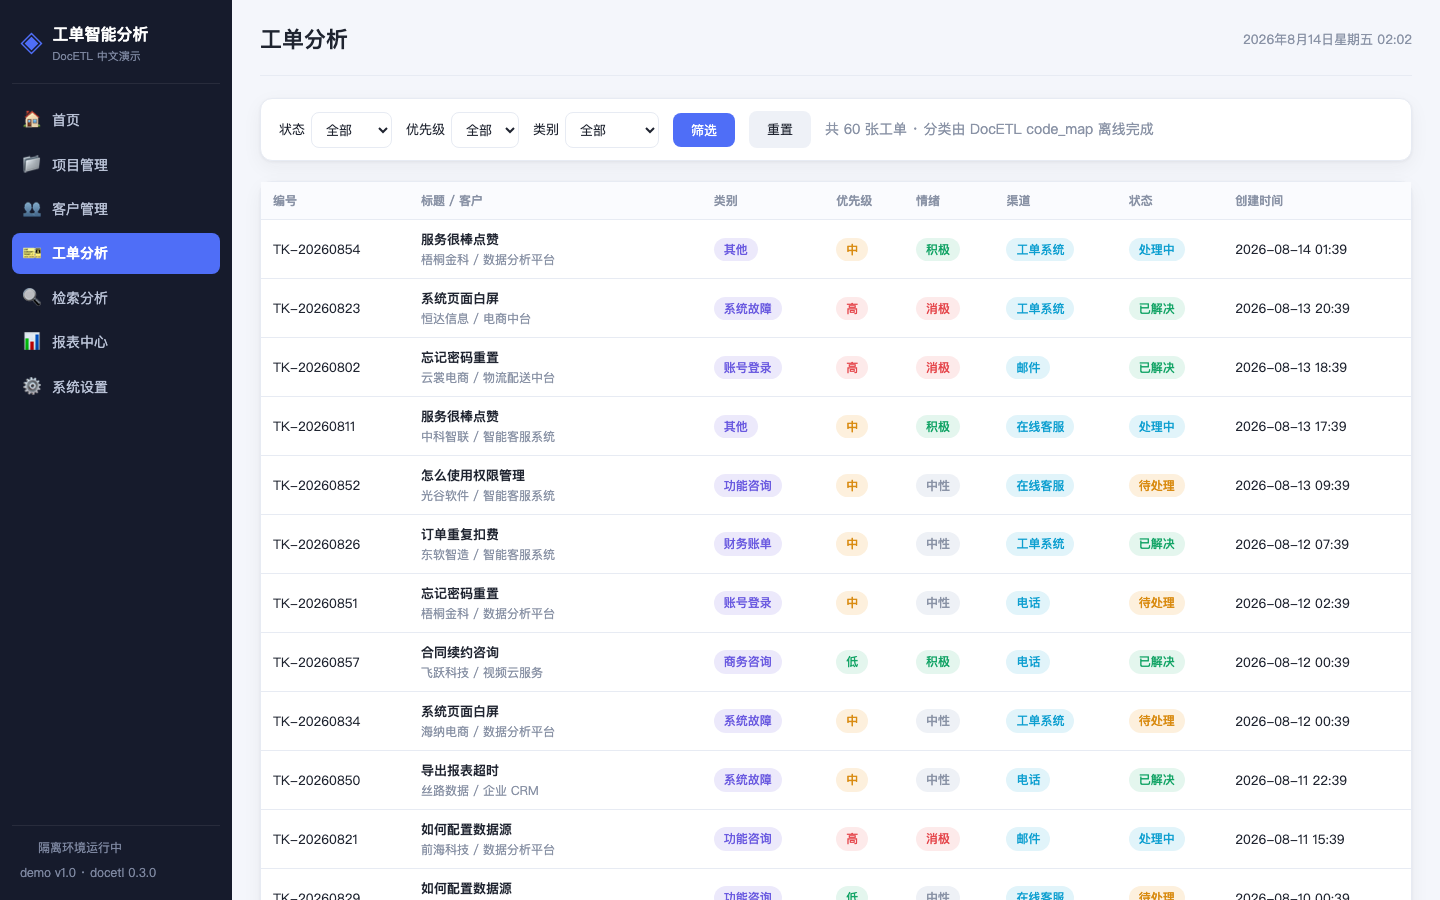This screenshot has height=900, width=1440.
Task: Click the gear icon beside 系统设置
Action: point(32,386)
